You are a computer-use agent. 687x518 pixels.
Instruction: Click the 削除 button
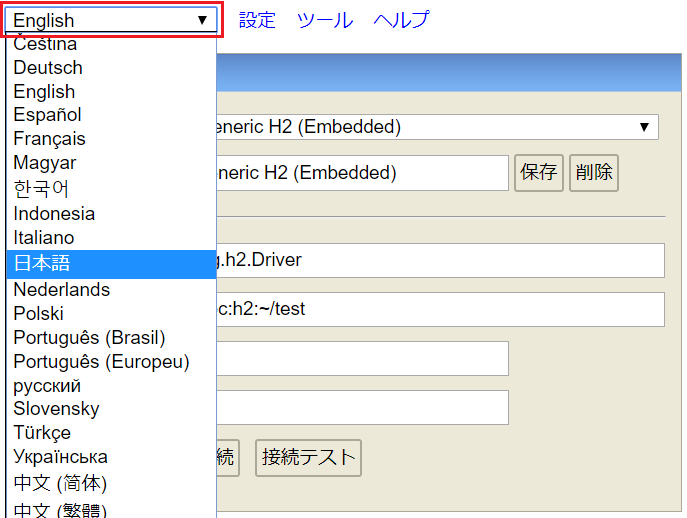(x=594, y=173)
